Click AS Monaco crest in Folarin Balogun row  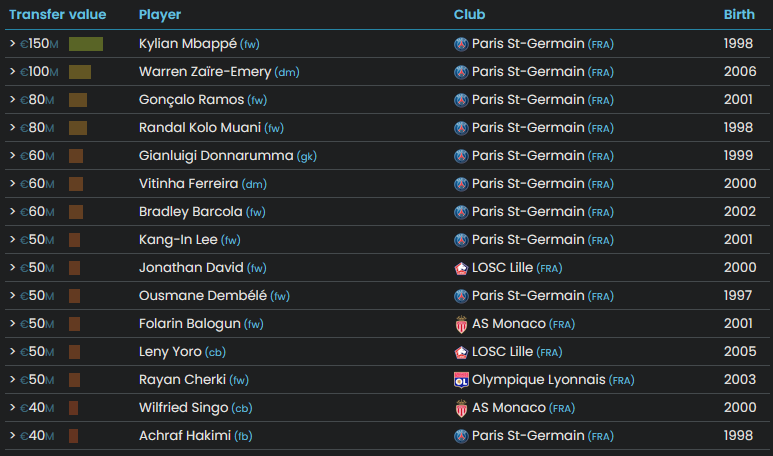pos(461,324)
